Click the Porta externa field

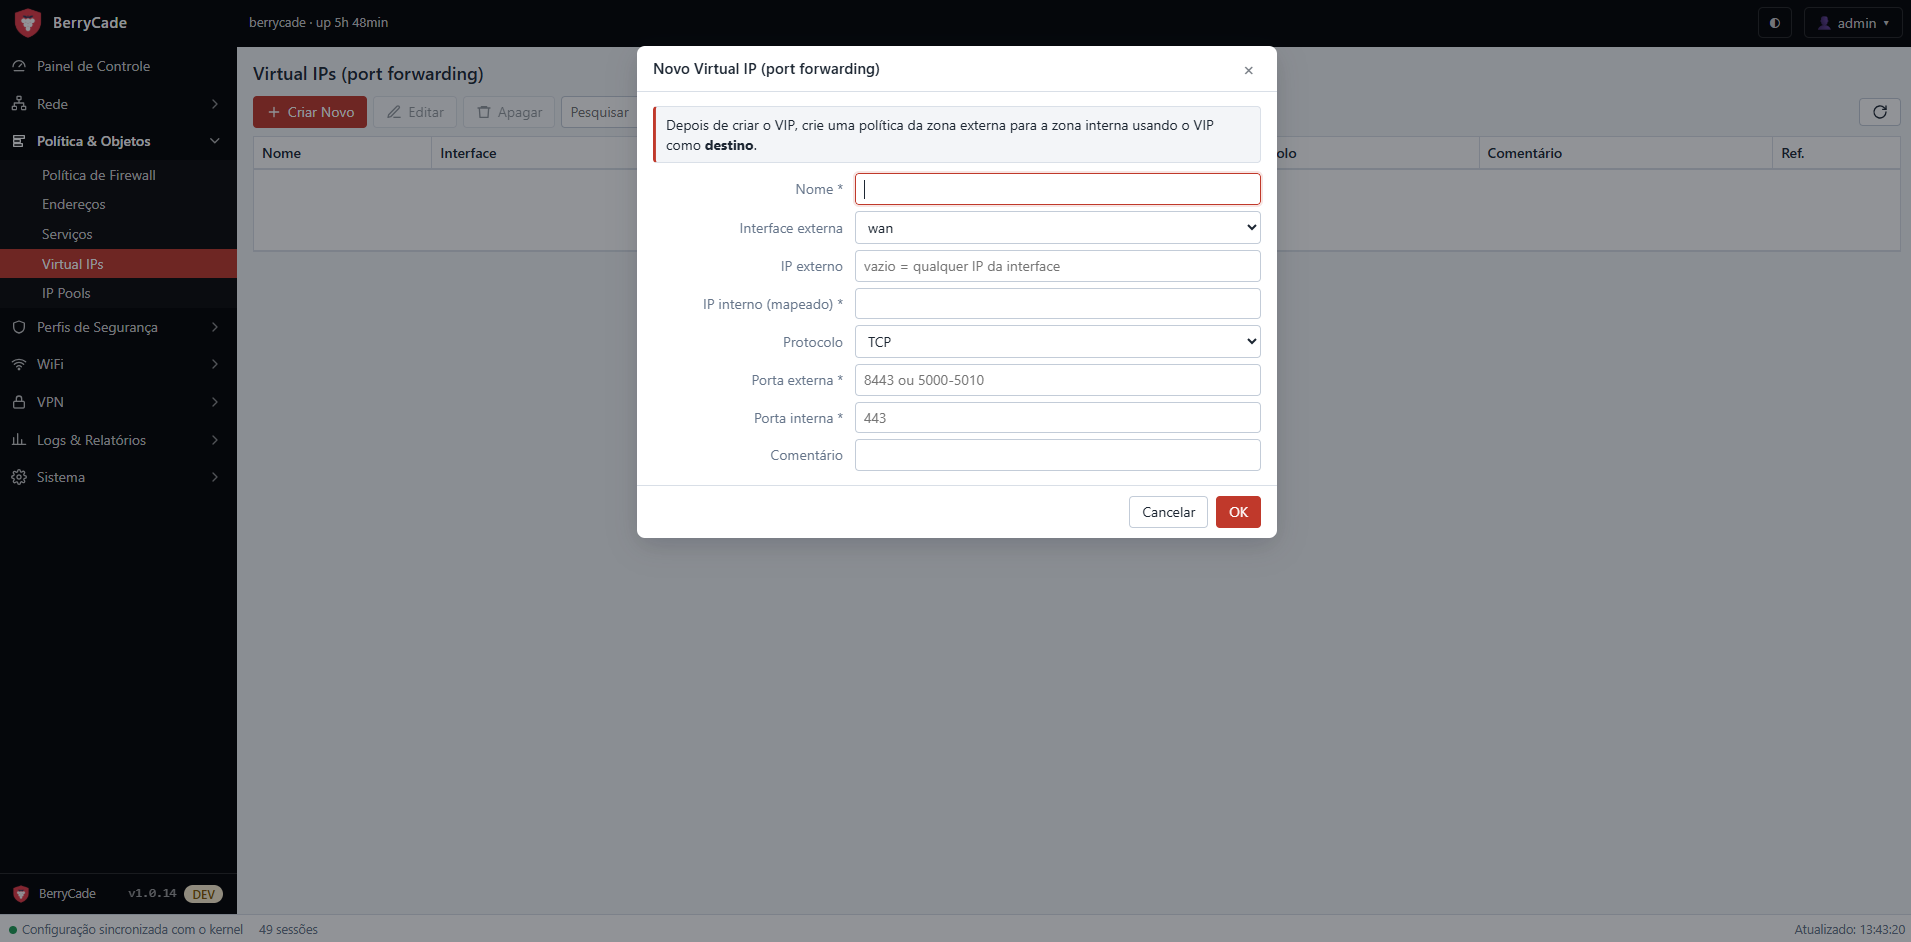coord(1058,380)
